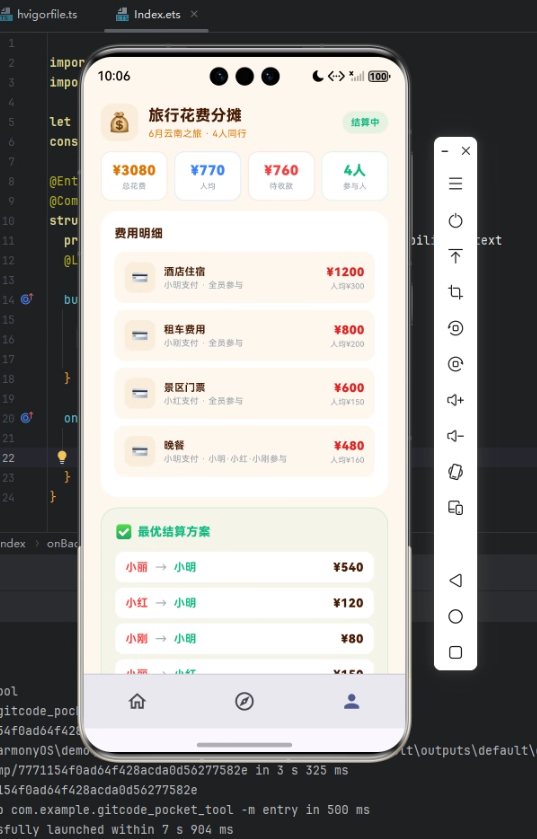Click the second rotate screen icon
The image size is (537, 839).
point(455,364)
